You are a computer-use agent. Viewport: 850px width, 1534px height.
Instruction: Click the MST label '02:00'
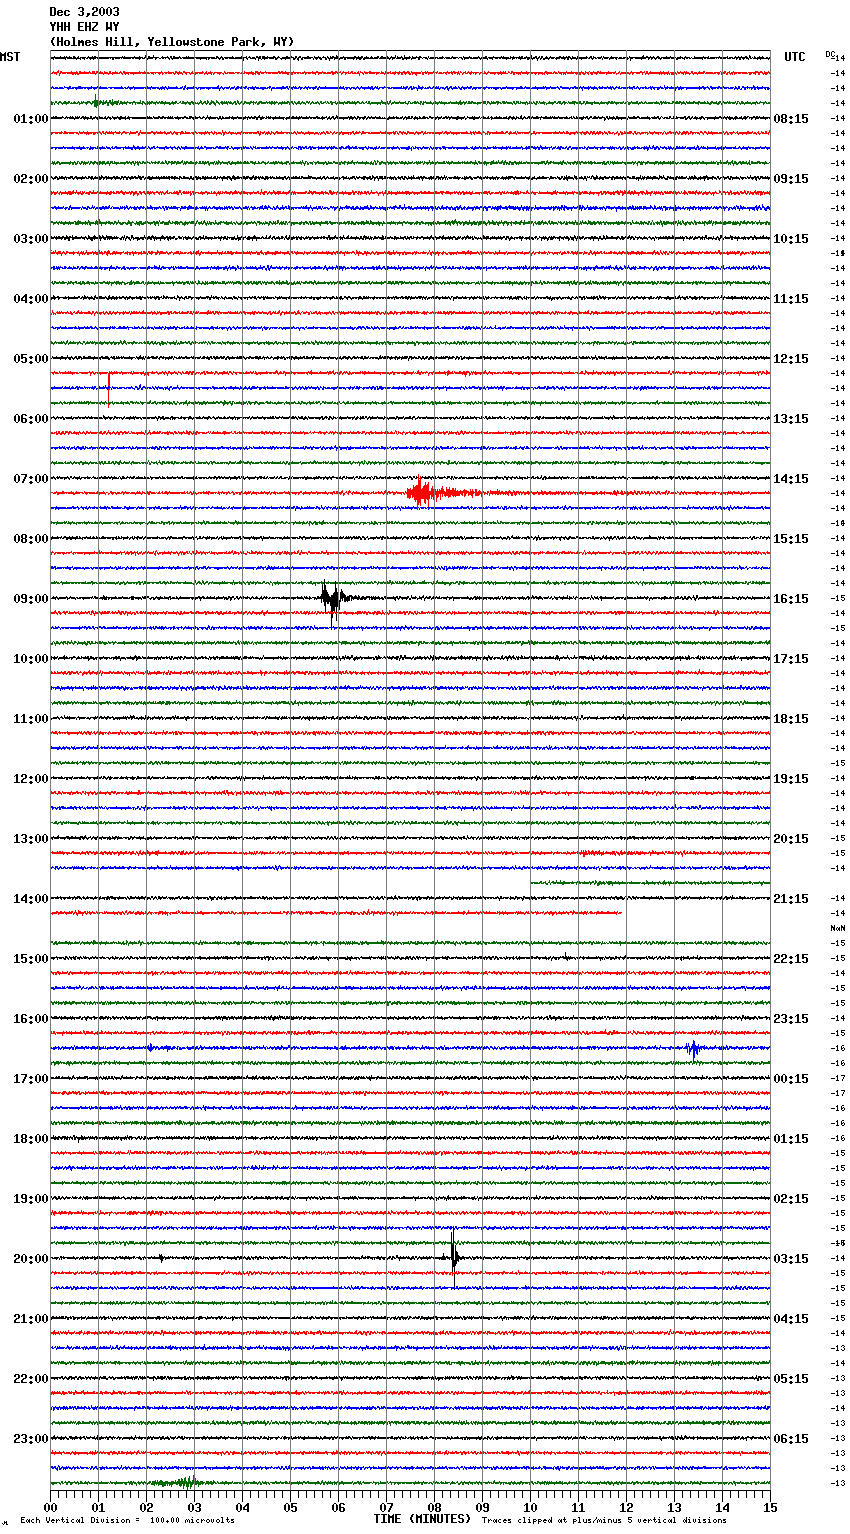click(x=31, y=179)
